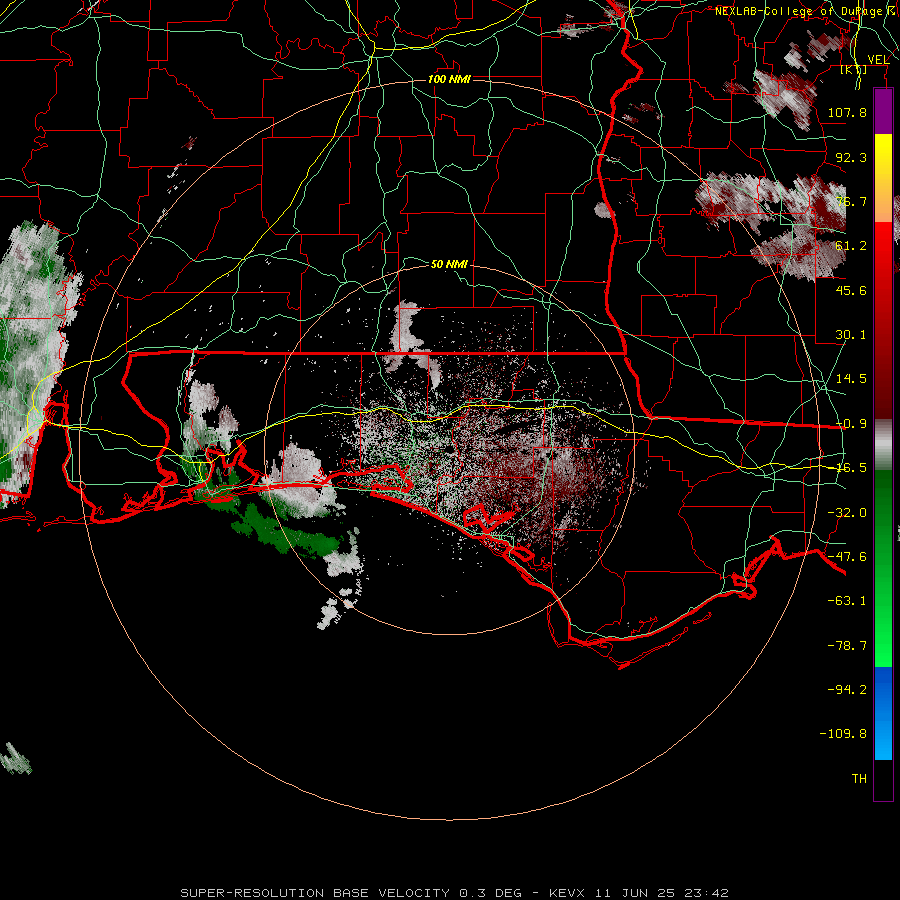Screen dimensions: 900x900
Task: Click the 100 NMI range ring label
Action: (x=449, y=79)
